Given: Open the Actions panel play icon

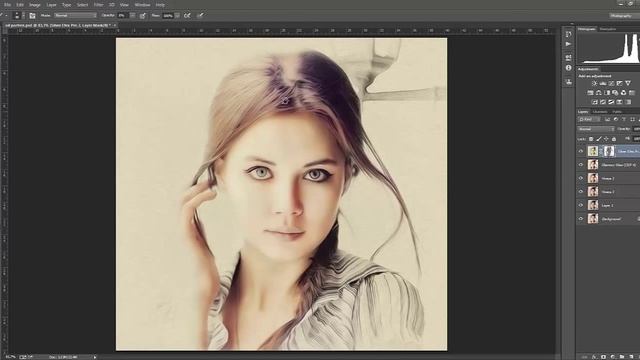Looking at the screenshot, I should tap(569, 44).
